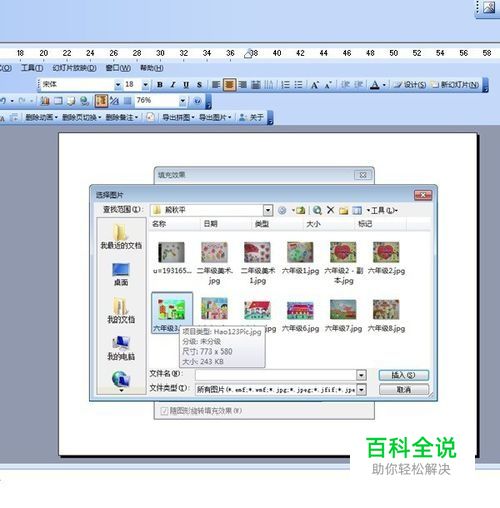The image size is (500, 508).
Task: Open the Look in (查找范围) folder dropdown
Action: pos(268,210)
